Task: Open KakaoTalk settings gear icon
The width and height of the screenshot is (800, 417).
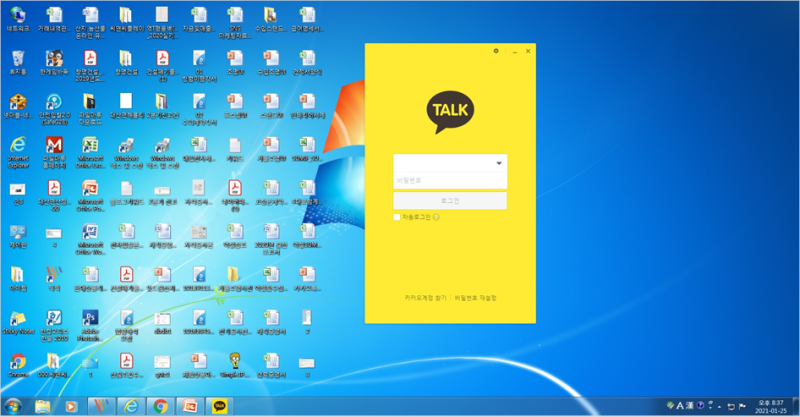Action: pos(496,51)
